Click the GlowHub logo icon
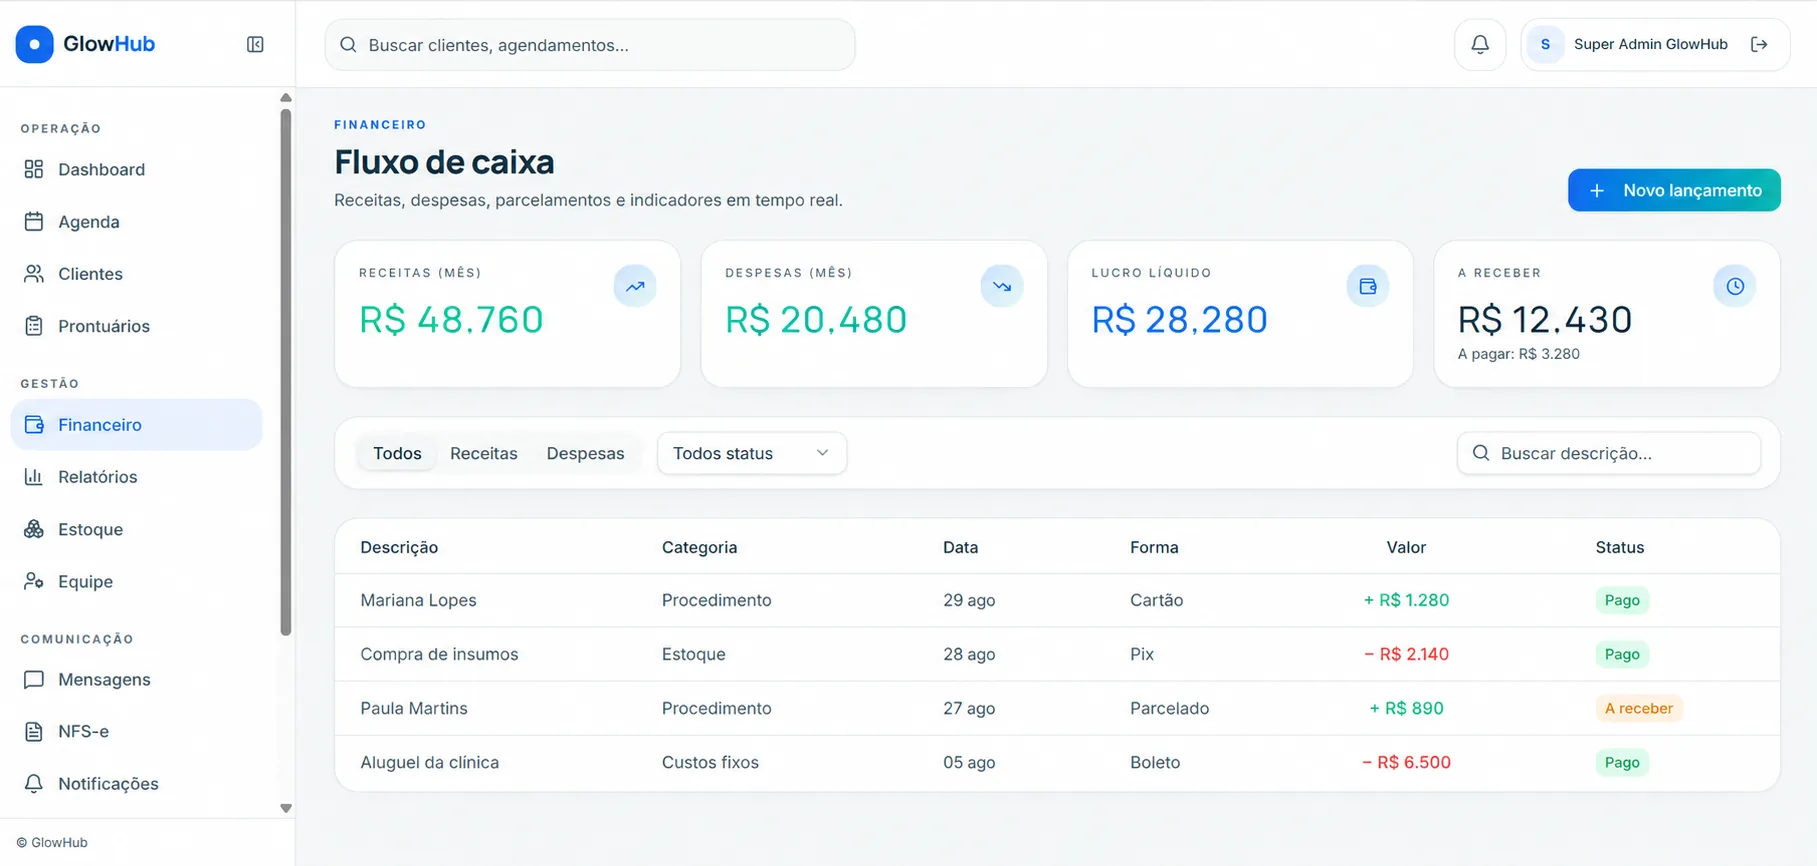1817x866 pixels. 34,44
